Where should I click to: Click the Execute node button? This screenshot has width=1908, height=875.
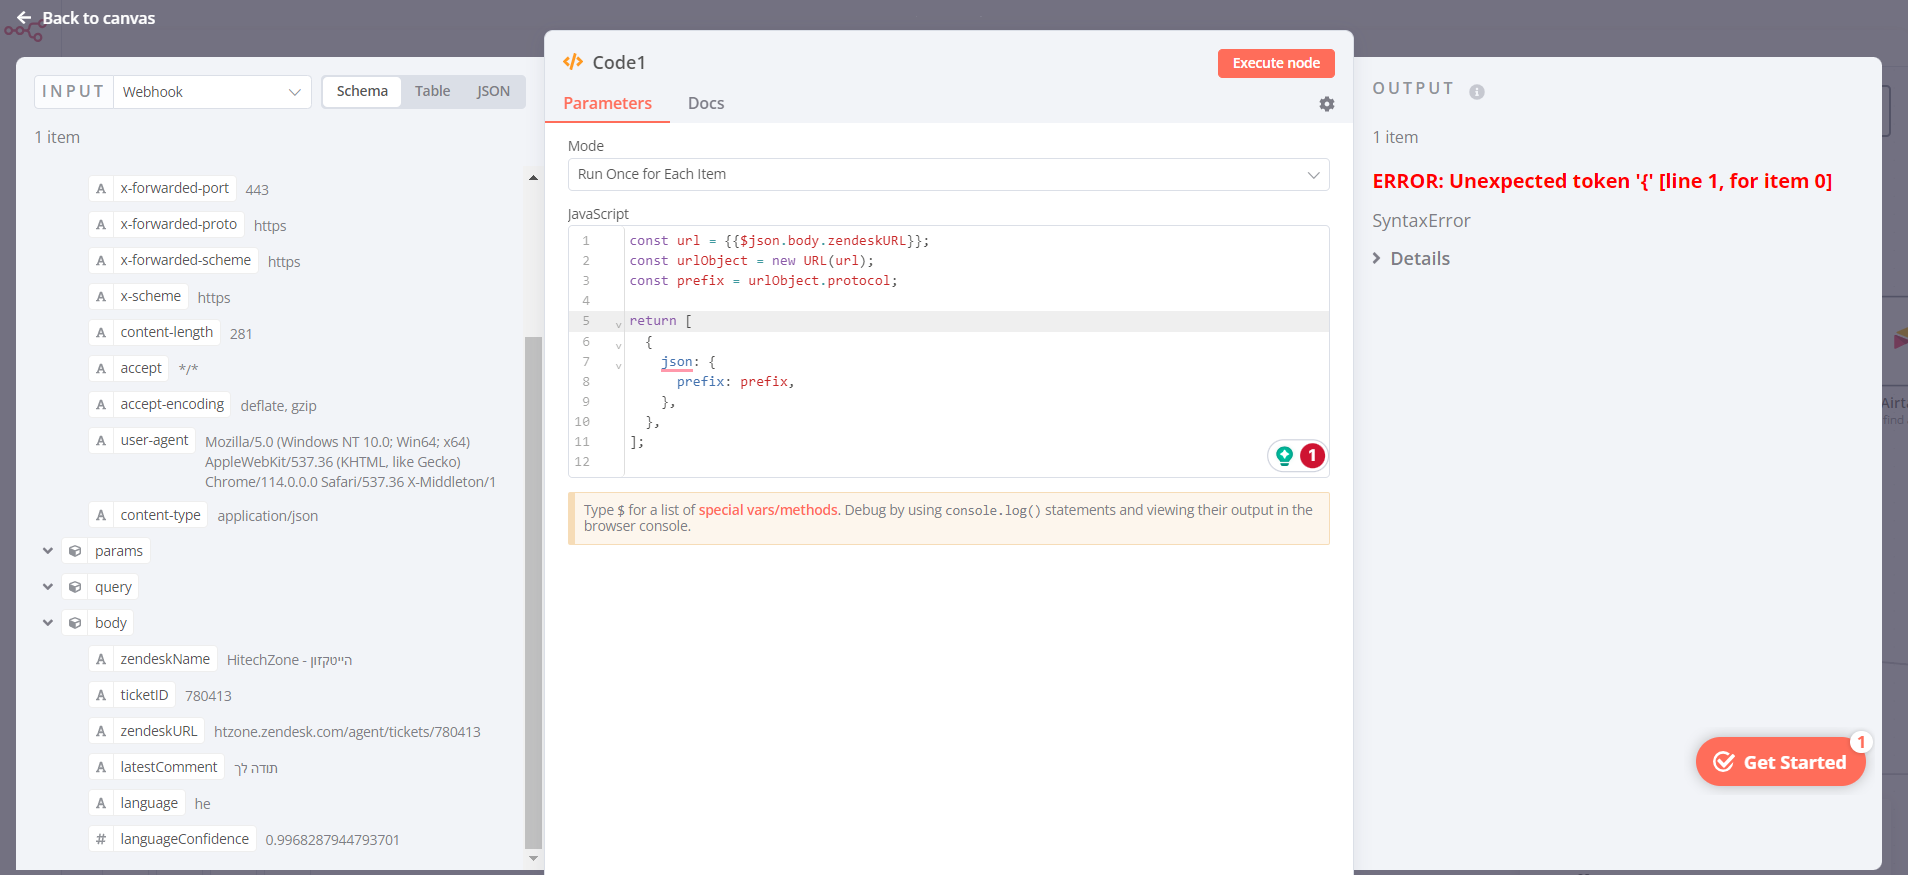(x=1276, y=63)
